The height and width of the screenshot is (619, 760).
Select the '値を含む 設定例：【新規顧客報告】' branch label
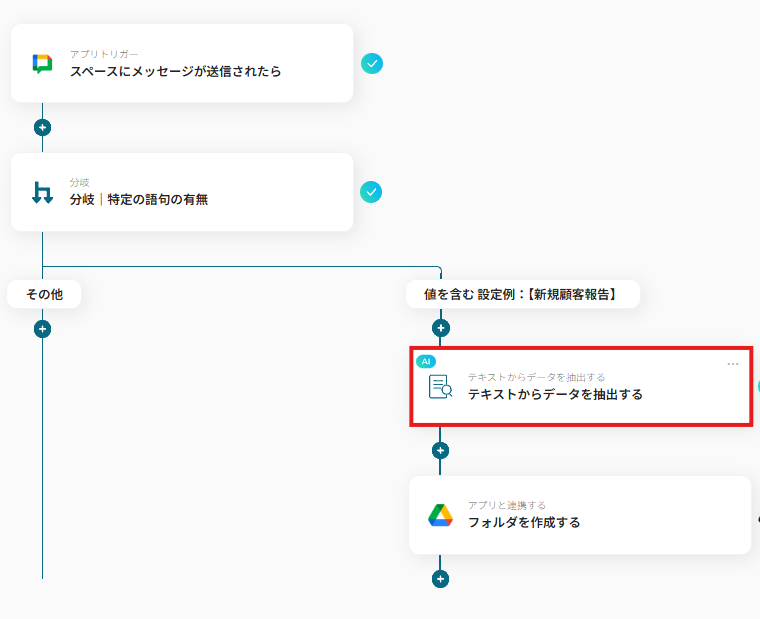(x=522, y=294)
